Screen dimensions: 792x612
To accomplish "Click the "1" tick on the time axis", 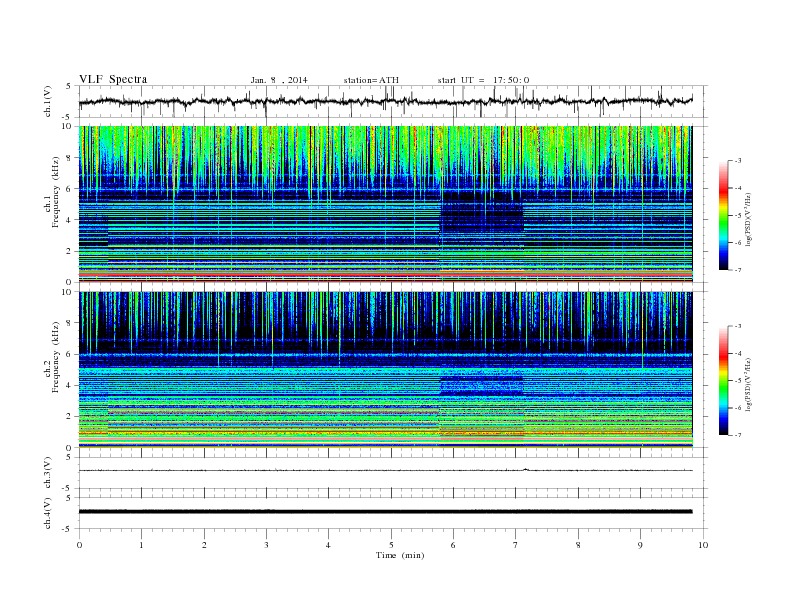I will pyautogui.click(x=141, y=545).
